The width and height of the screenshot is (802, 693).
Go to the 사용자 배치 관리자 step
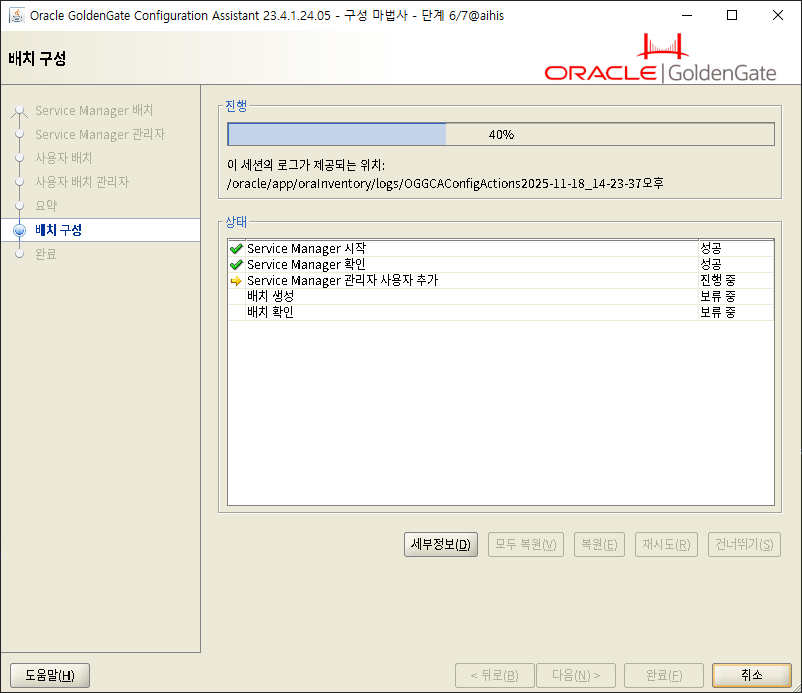coord(82,182)
